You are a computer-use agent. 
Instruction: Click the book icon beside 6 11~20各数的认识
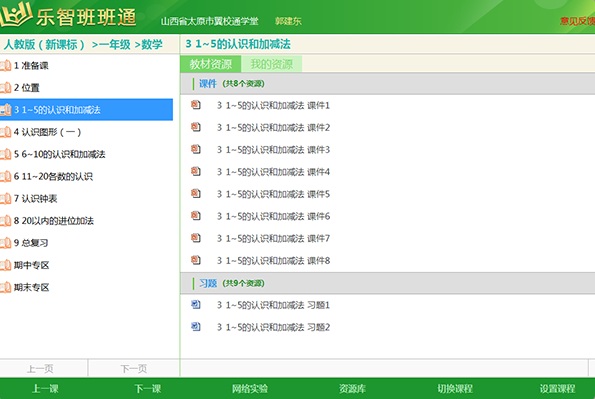pyautogui.click(x=5, y=177)
